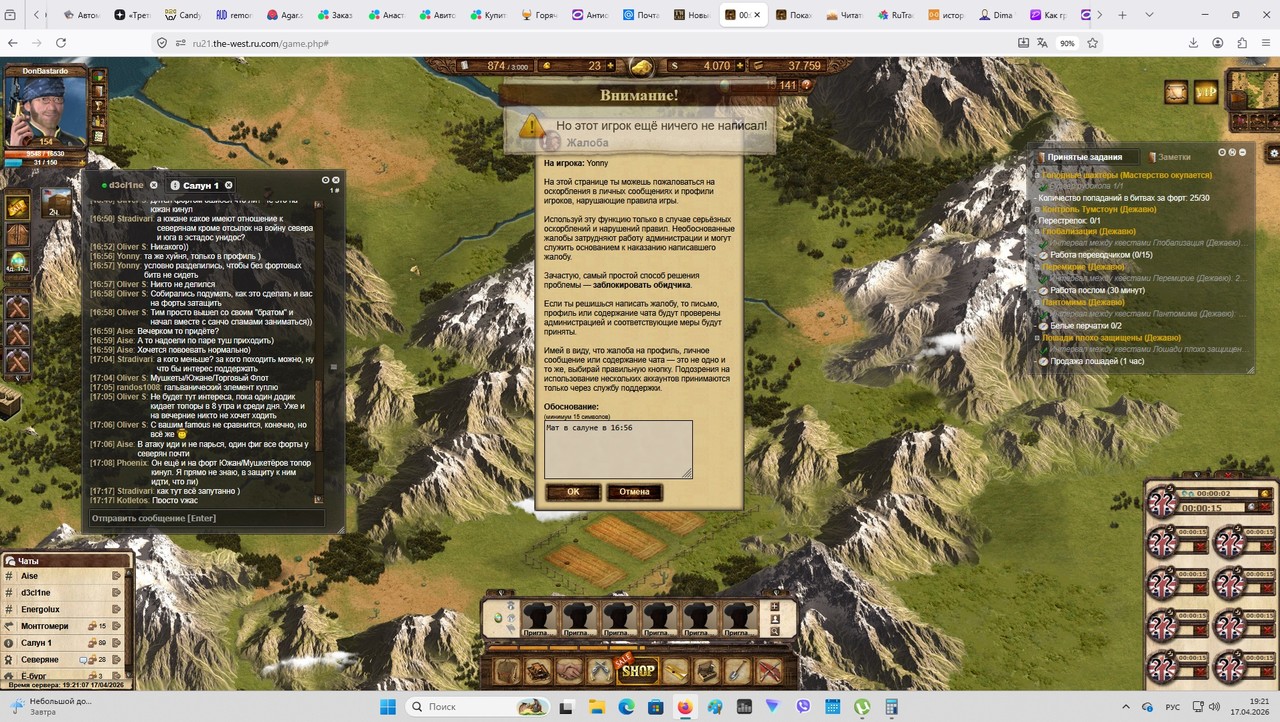Open Firefox from Windows taskbar
This screenshot has height=722, width=1280.
coord(685,707)
